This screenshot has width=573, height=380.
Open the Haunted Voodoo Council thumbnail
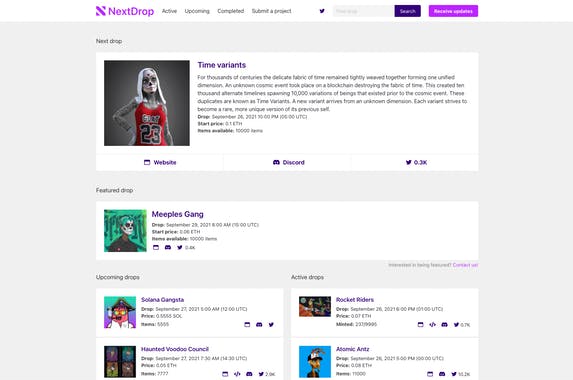click(x=120, y=362)
